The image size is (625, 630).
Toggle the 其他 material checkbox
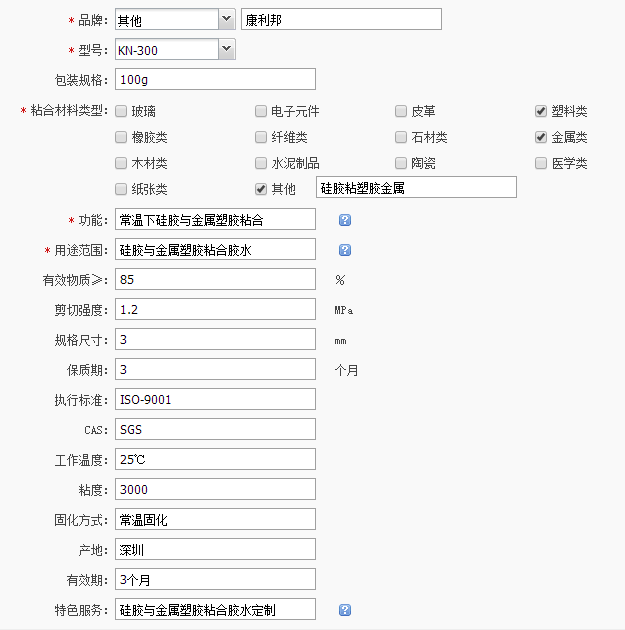click(261, 189)
